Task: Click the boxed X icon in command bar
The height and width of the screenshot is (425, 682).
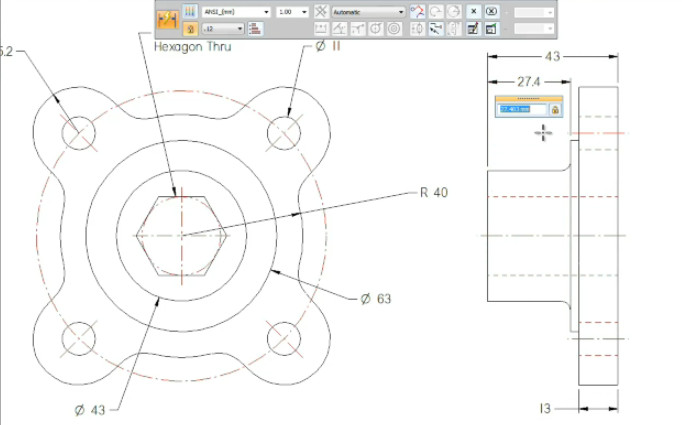Action: pos(491,12)
